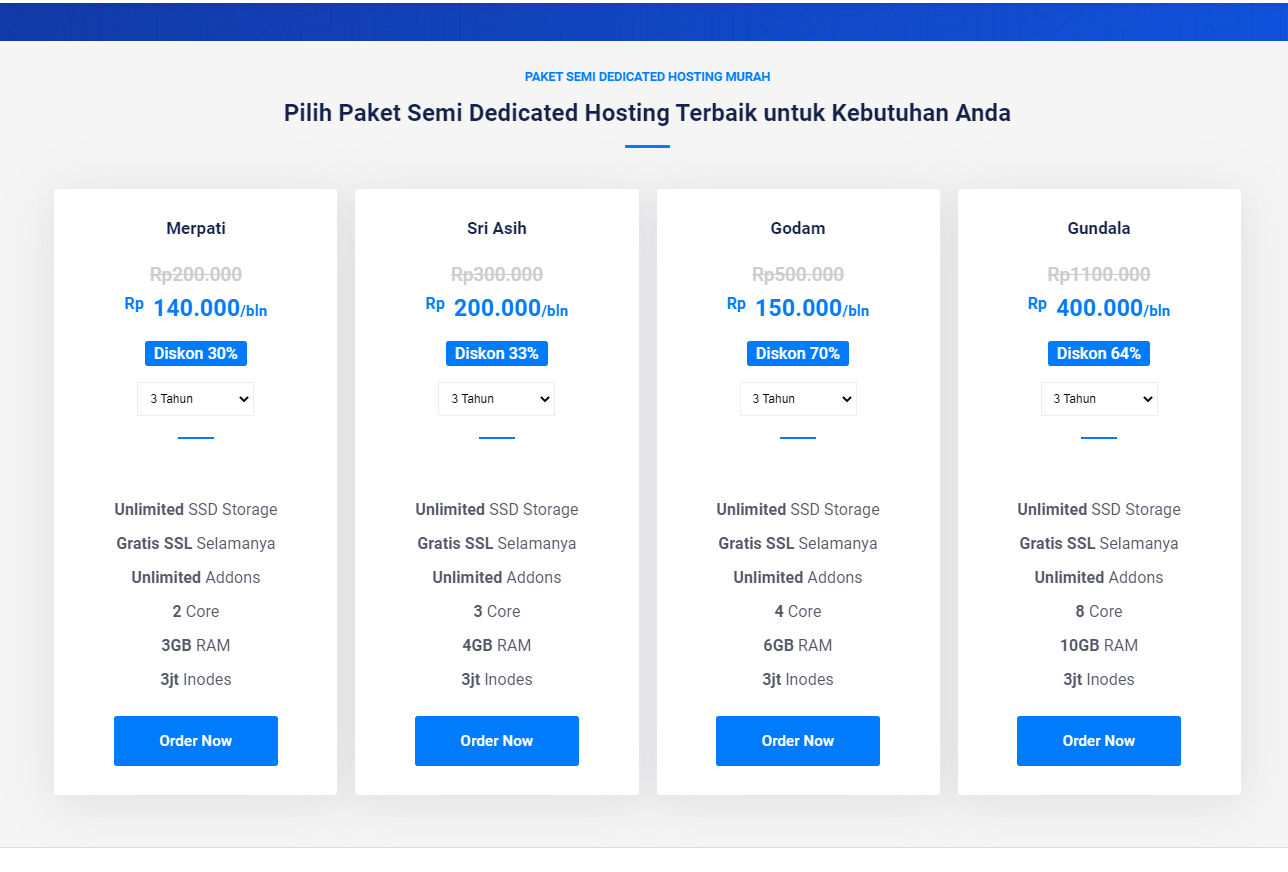Click the Diskon 30% badge
Image resolution: width=1288 pixels, height=872 pixels.
click(196, 353)
